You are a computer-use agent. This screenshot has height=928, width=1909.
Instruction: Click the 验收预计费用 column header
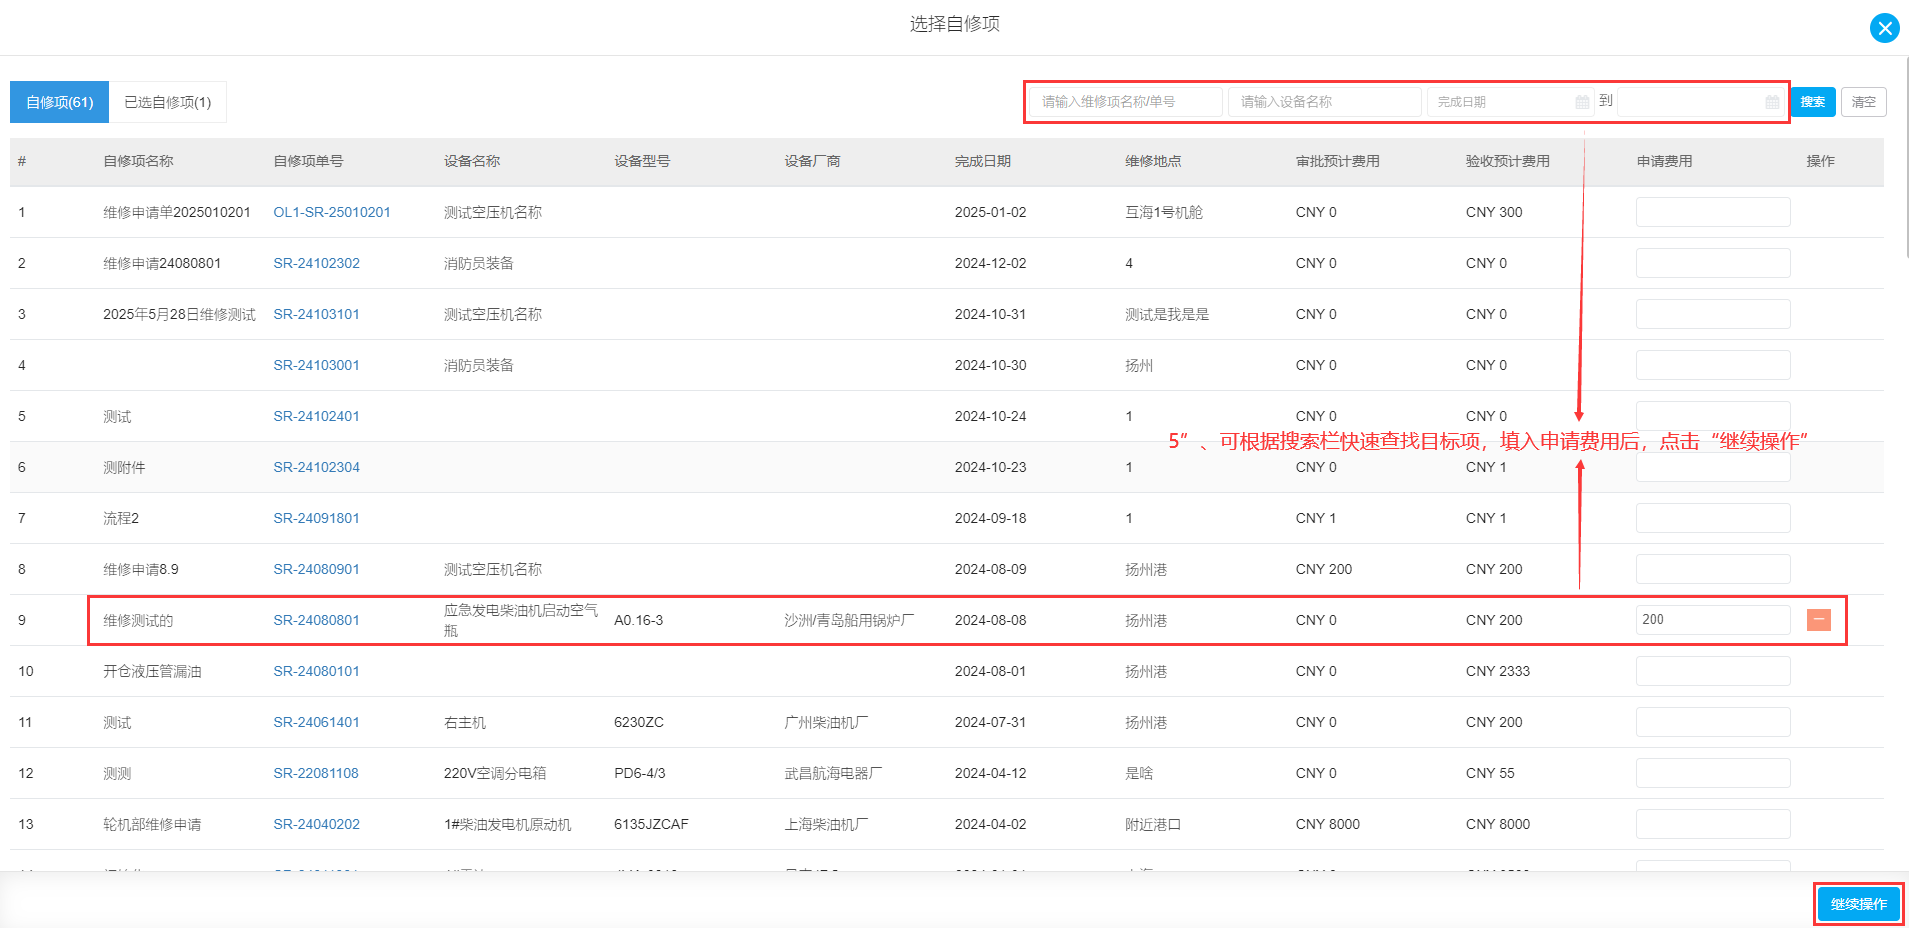[1508, 161]
